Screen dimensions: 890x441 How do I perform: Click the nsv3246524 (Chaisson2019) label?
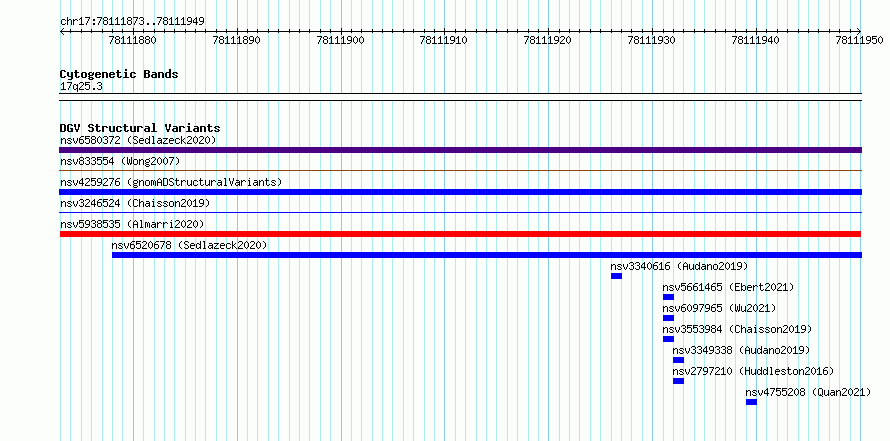coord(135,203)
